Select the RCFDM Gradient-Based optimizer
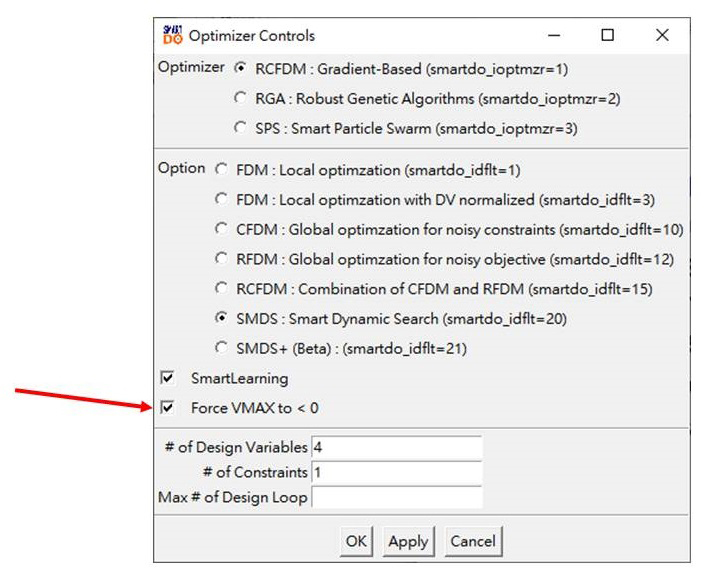This screenshot has height=581, width=726. point(241,69)
